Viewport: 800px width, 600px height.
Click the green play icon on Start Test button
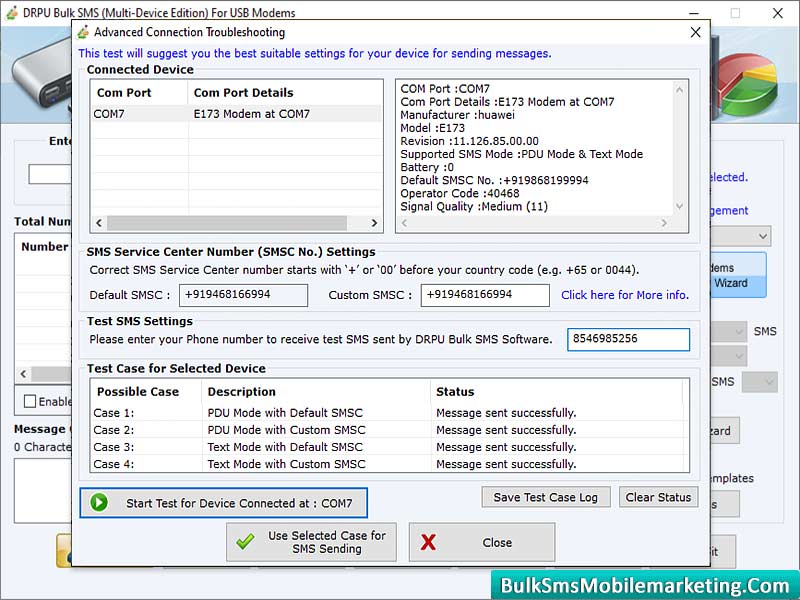point(99,503)
